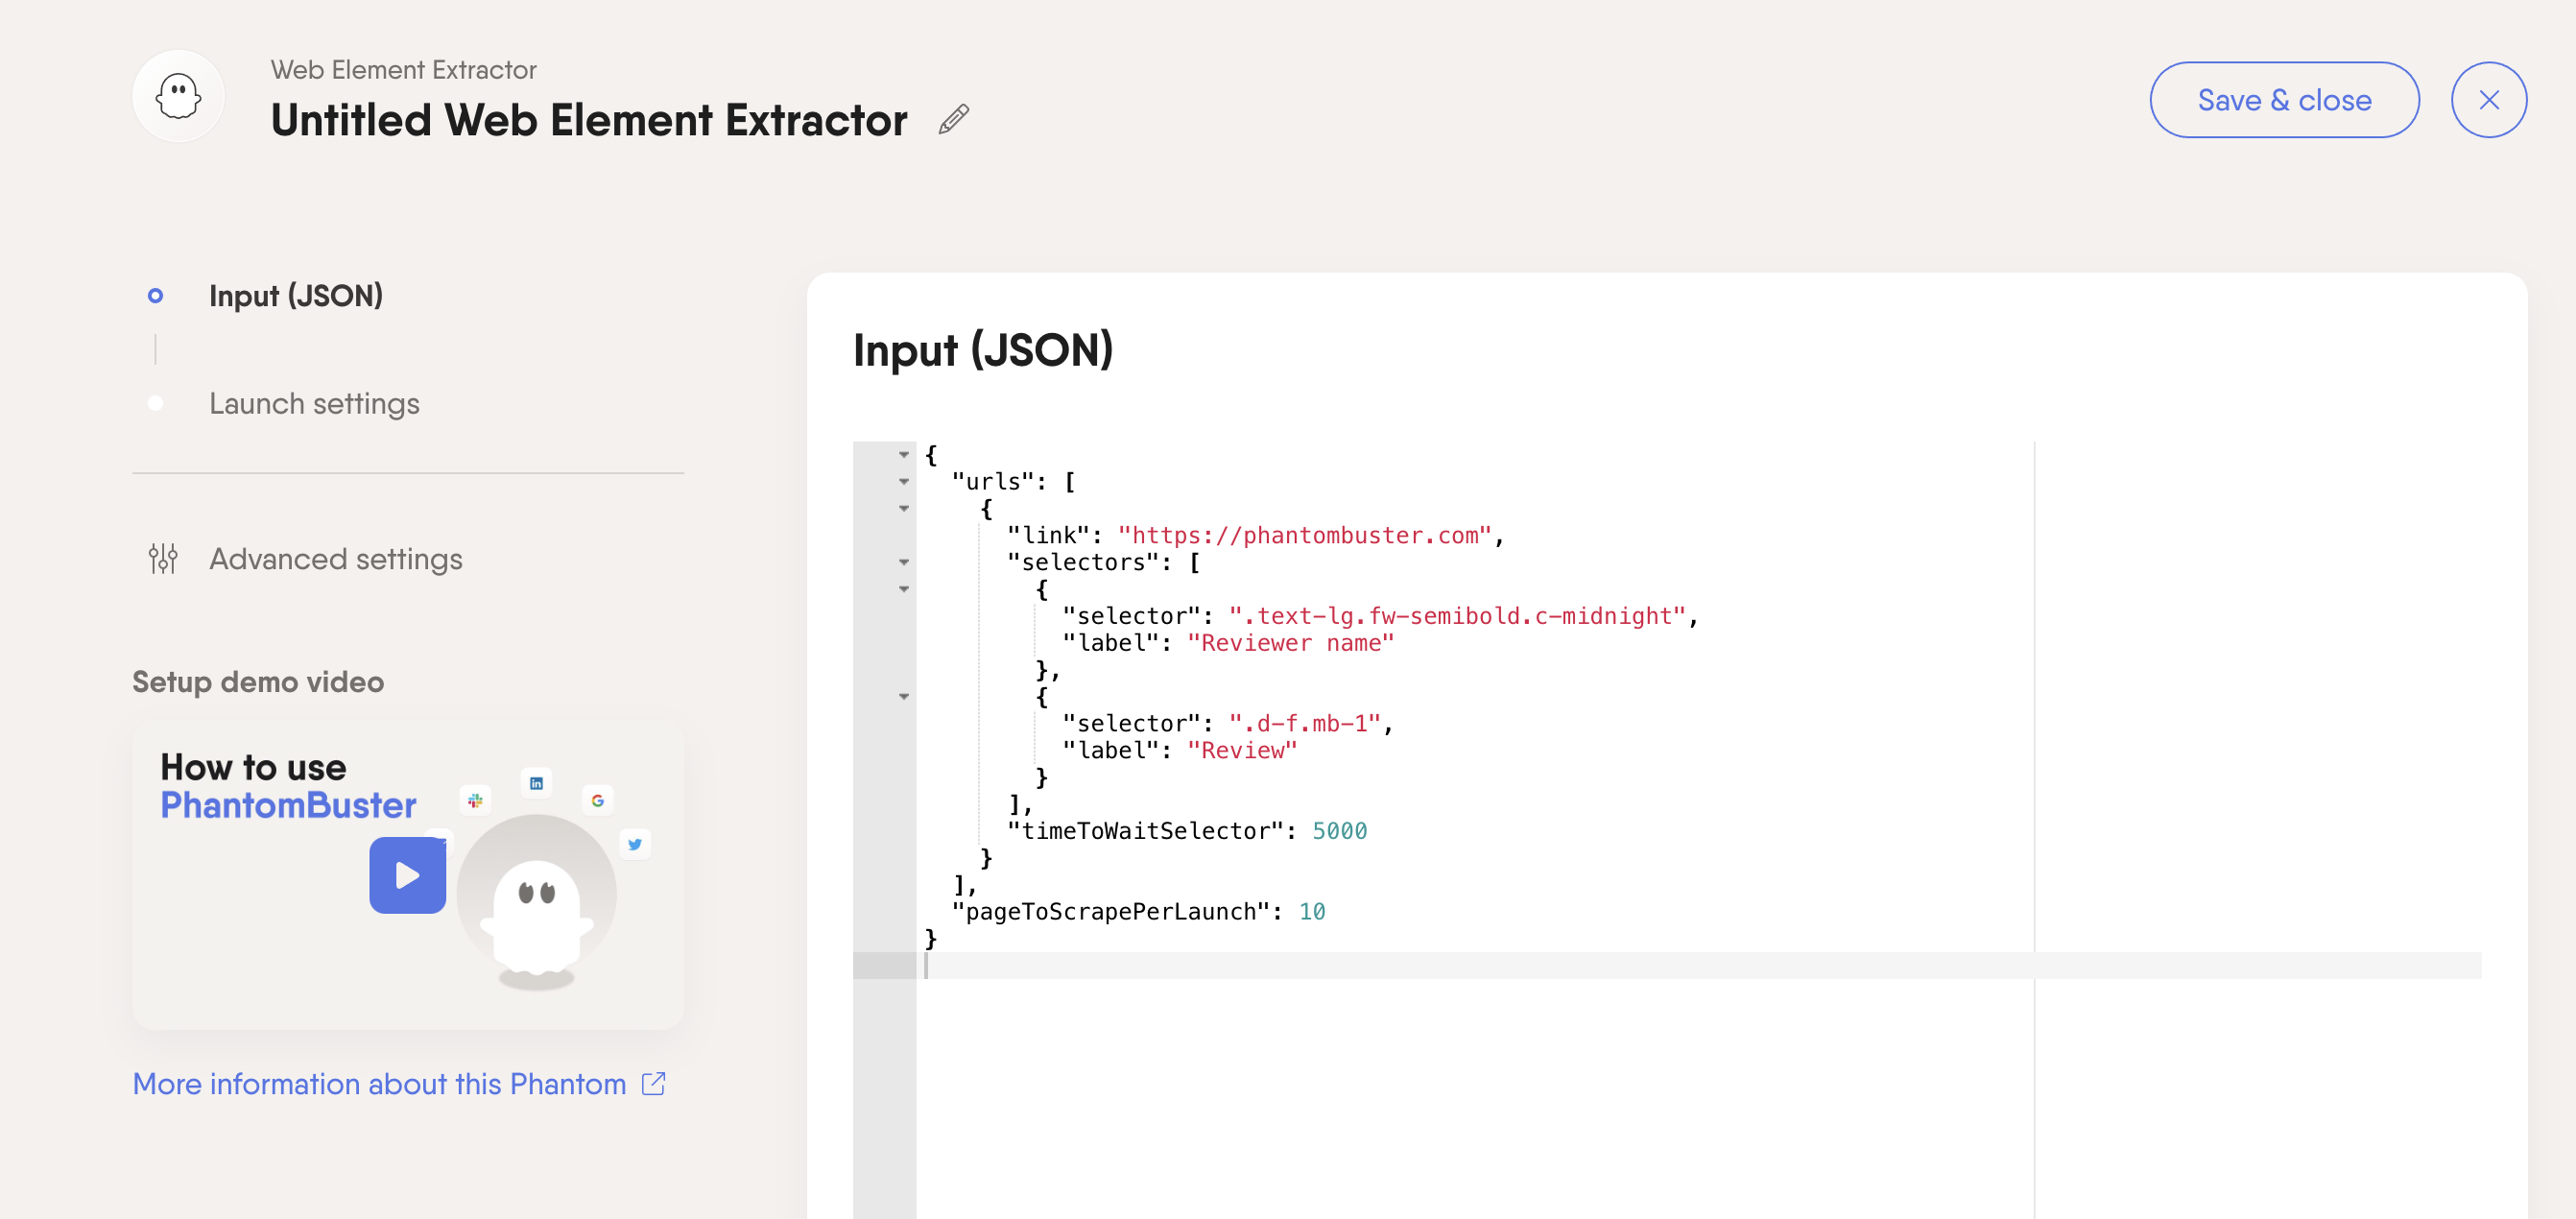Click the Google icon in the demo thumbnail
This screenshot has width=2576, height=1219.
[597, 800]
